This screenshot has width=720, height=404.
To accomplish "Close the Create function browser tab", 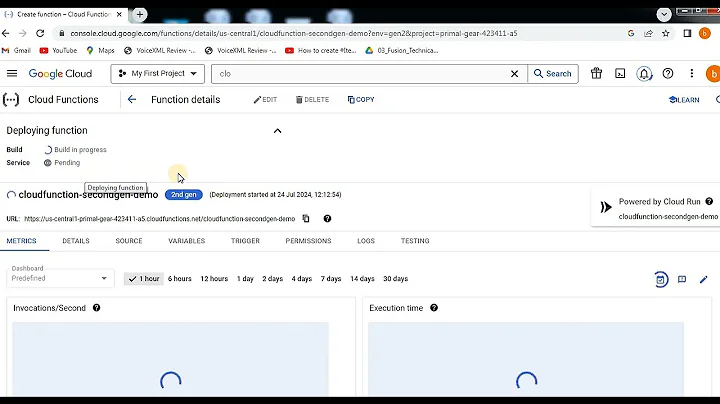I will [x=119, y=14].
